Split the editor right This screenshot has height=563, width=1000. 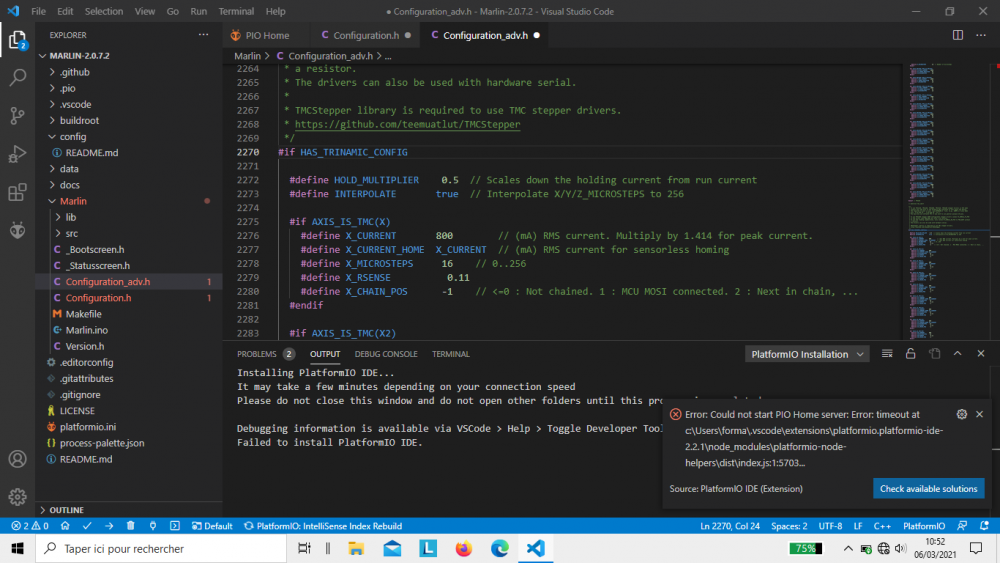(x=958, y=35)
